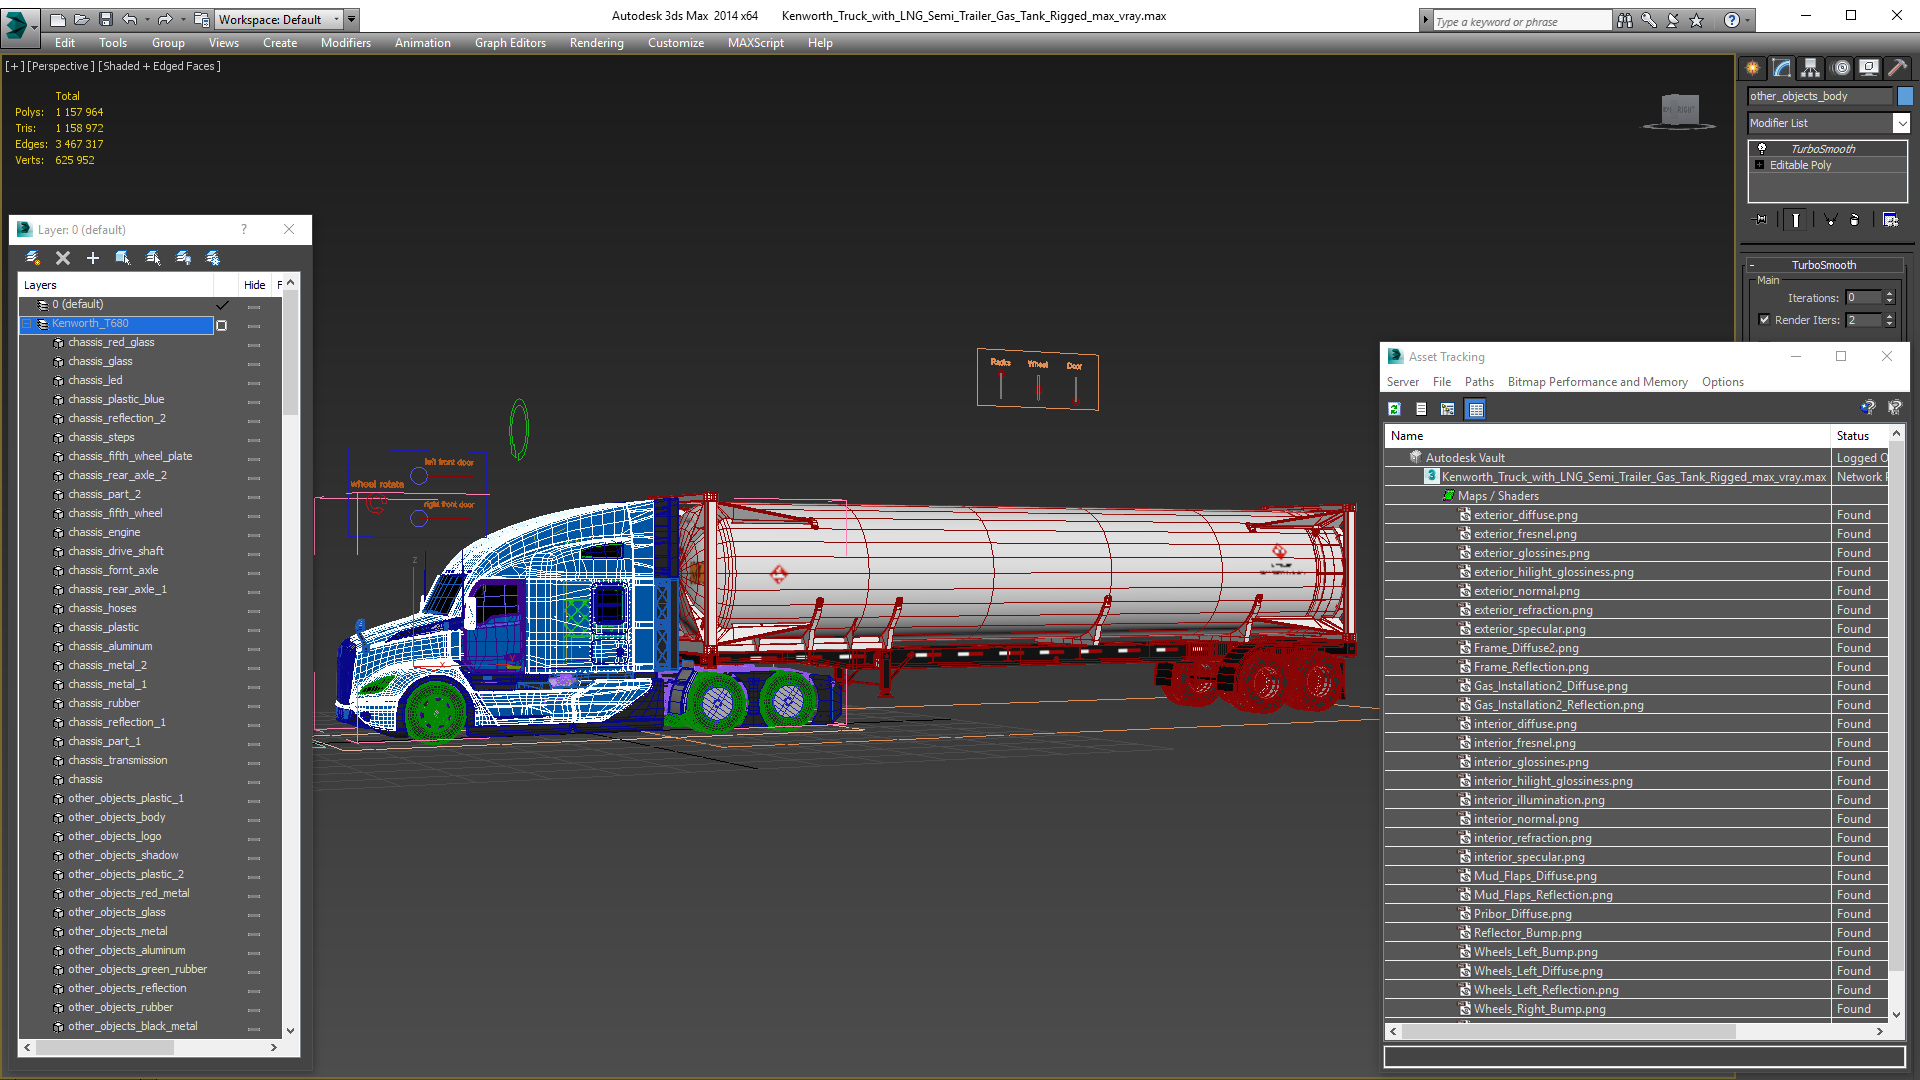Screen dimensions: 1920x1080
Task: Click Remove Modifier from stack icon
Action: tap(1855, 220)
